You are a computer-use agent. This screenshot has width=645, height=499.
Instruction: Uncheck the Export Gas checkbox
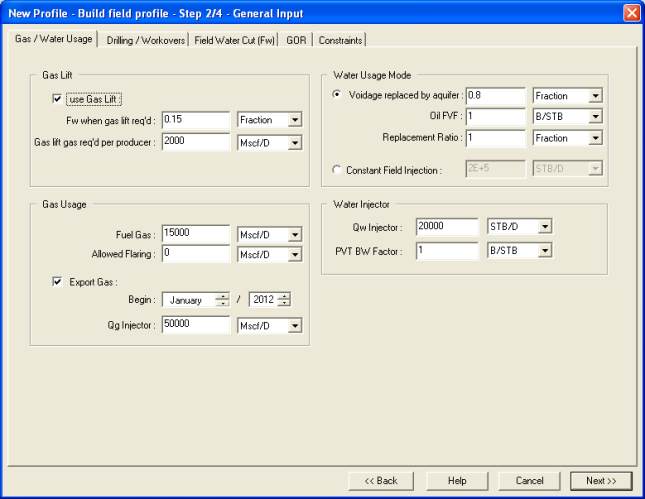coord(58,282)
